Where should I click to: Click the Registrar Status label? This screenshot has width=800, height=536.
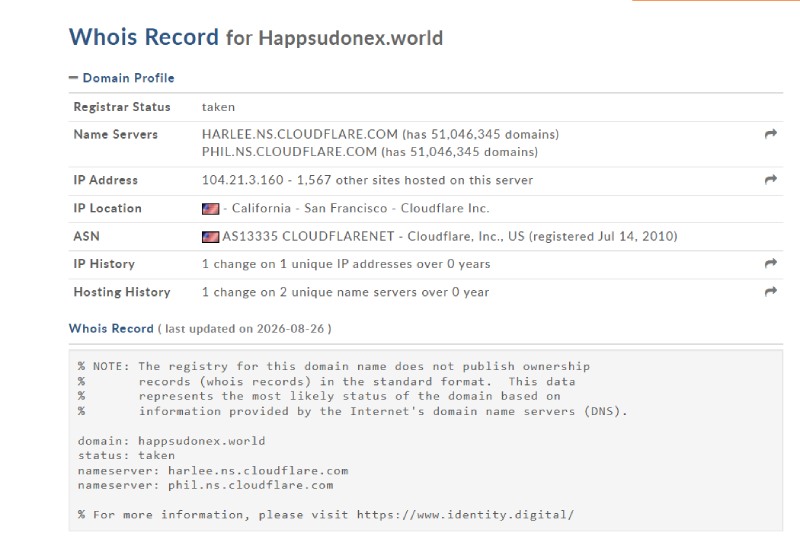pyautogui.click(x=122, y=107)
